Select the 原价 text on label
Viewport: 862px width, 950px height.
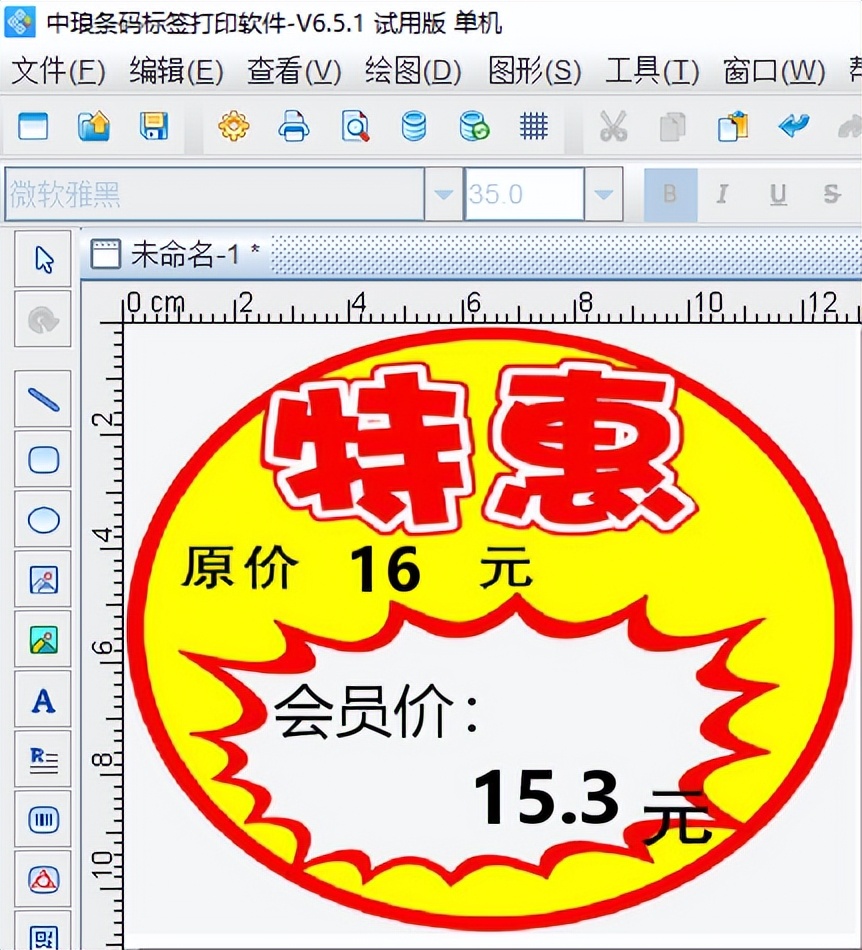[240, 566]
